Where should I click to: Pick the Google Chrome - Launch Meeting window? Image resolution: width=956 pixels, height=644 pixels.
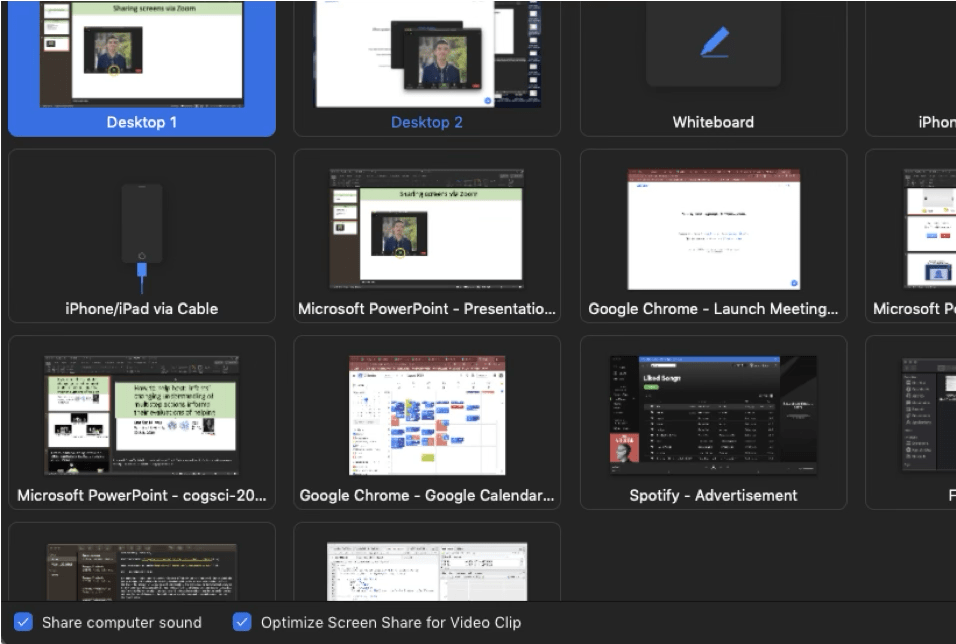pos(713,236)
